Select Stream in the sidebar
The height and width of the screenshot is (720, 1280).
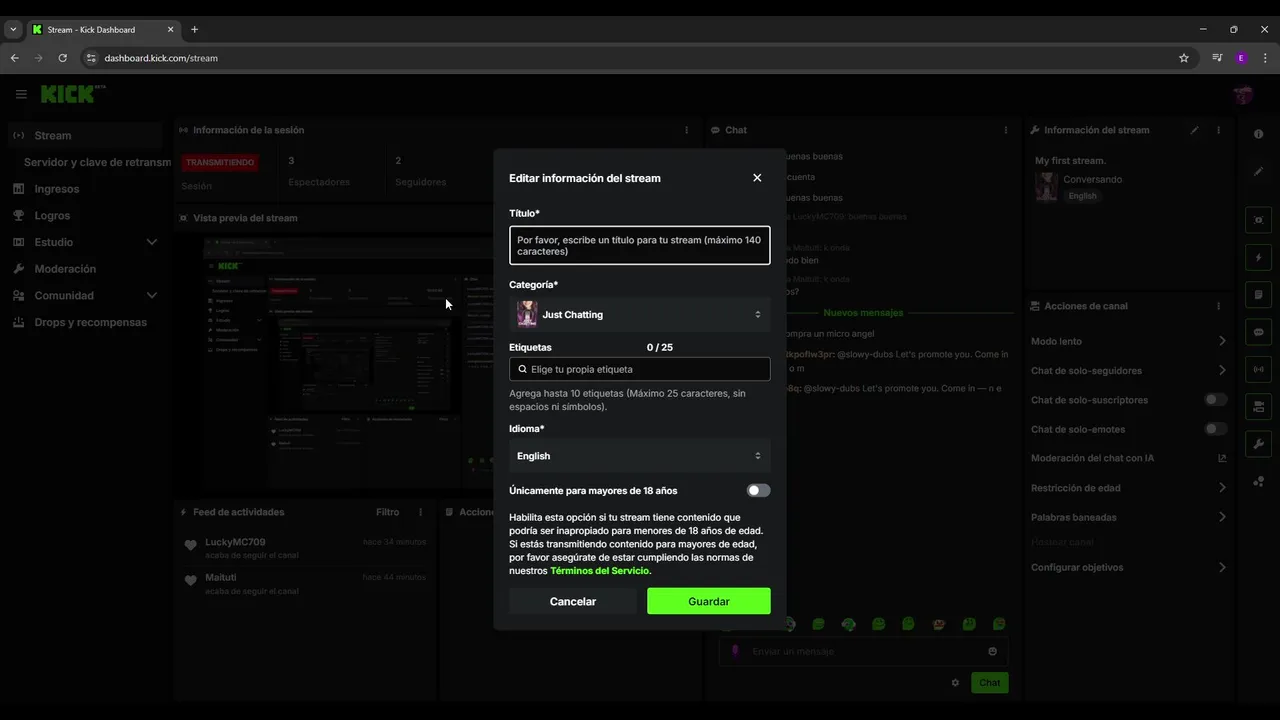[85, 135]
